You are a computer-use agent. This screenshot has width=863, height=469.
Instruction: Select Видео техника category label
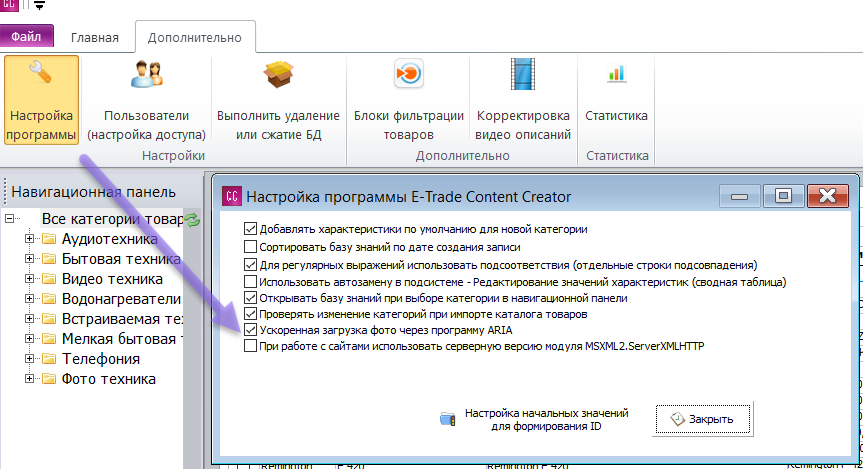point(112,279)
